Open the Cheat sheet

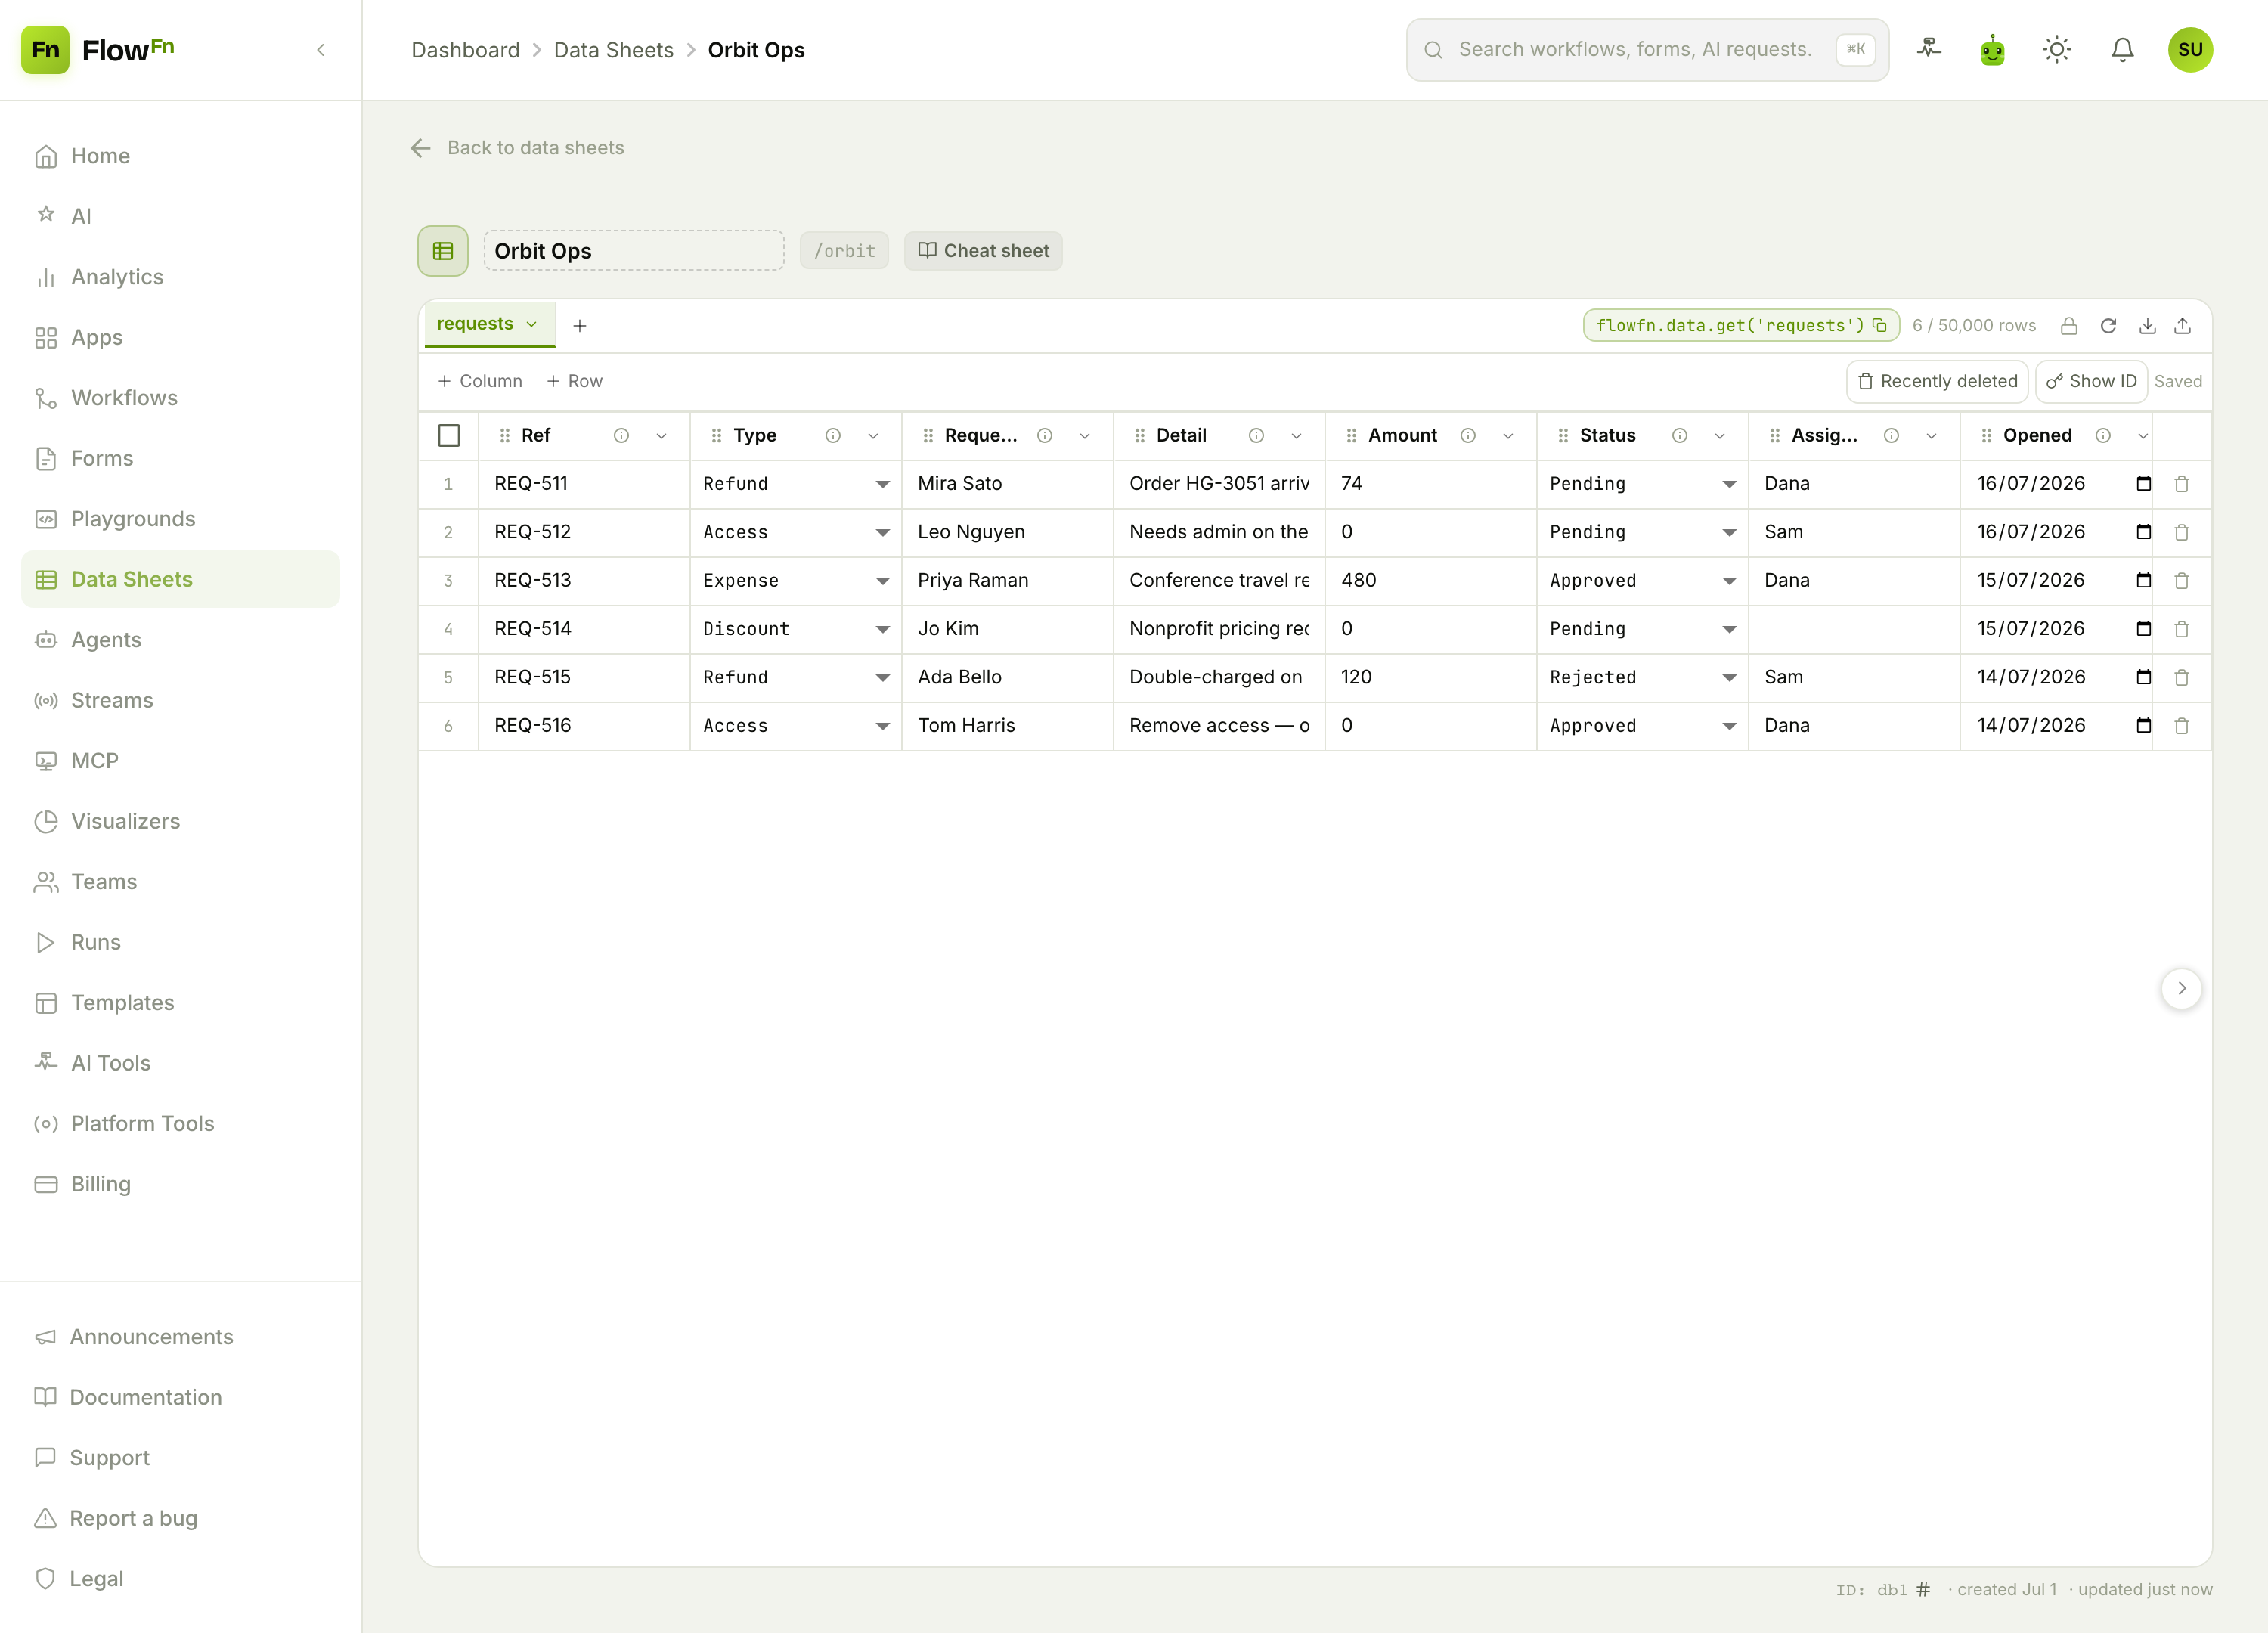(x=983, y=251)
